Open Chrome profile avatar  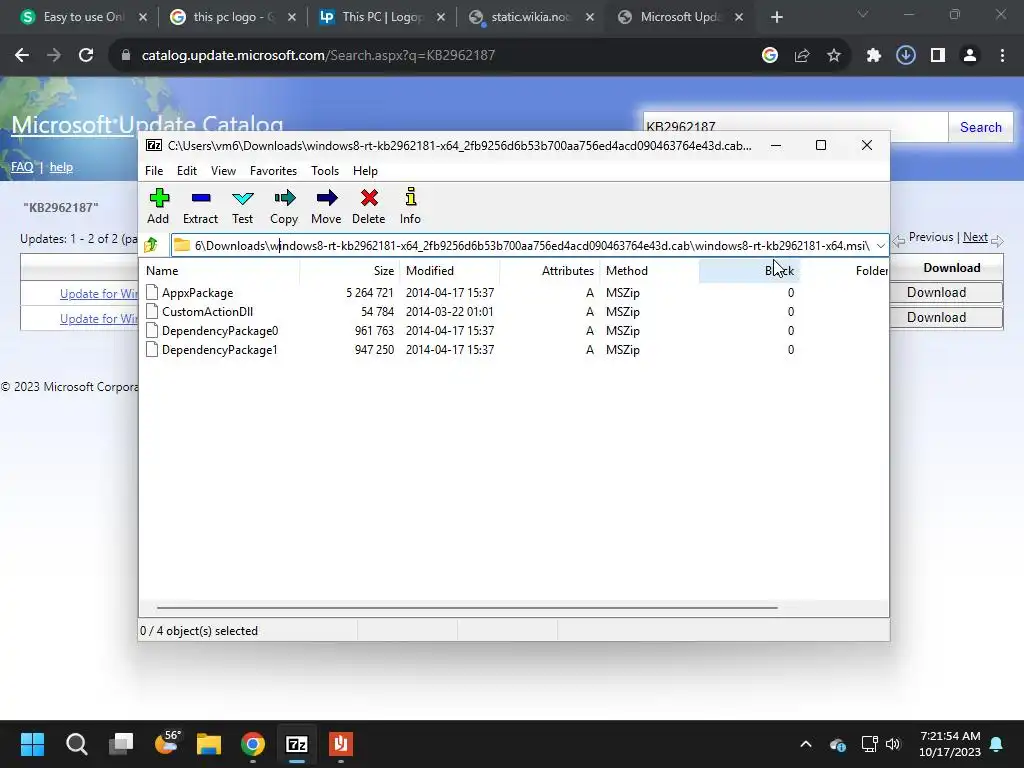(970, 56)
